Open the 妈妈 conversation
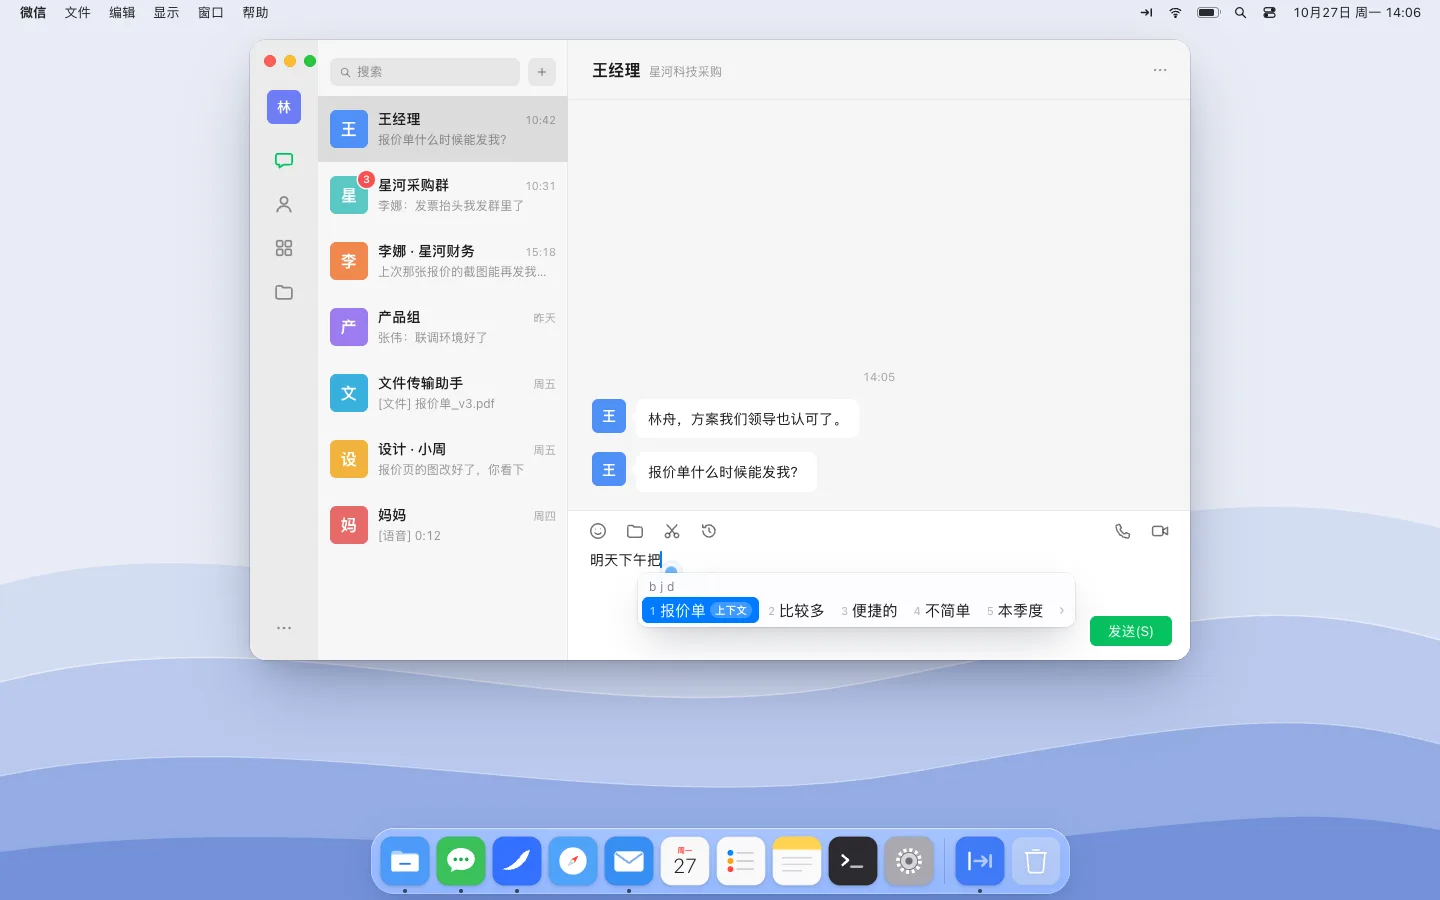This screenshot has height=900, width=1440. (x=443, y=525)
